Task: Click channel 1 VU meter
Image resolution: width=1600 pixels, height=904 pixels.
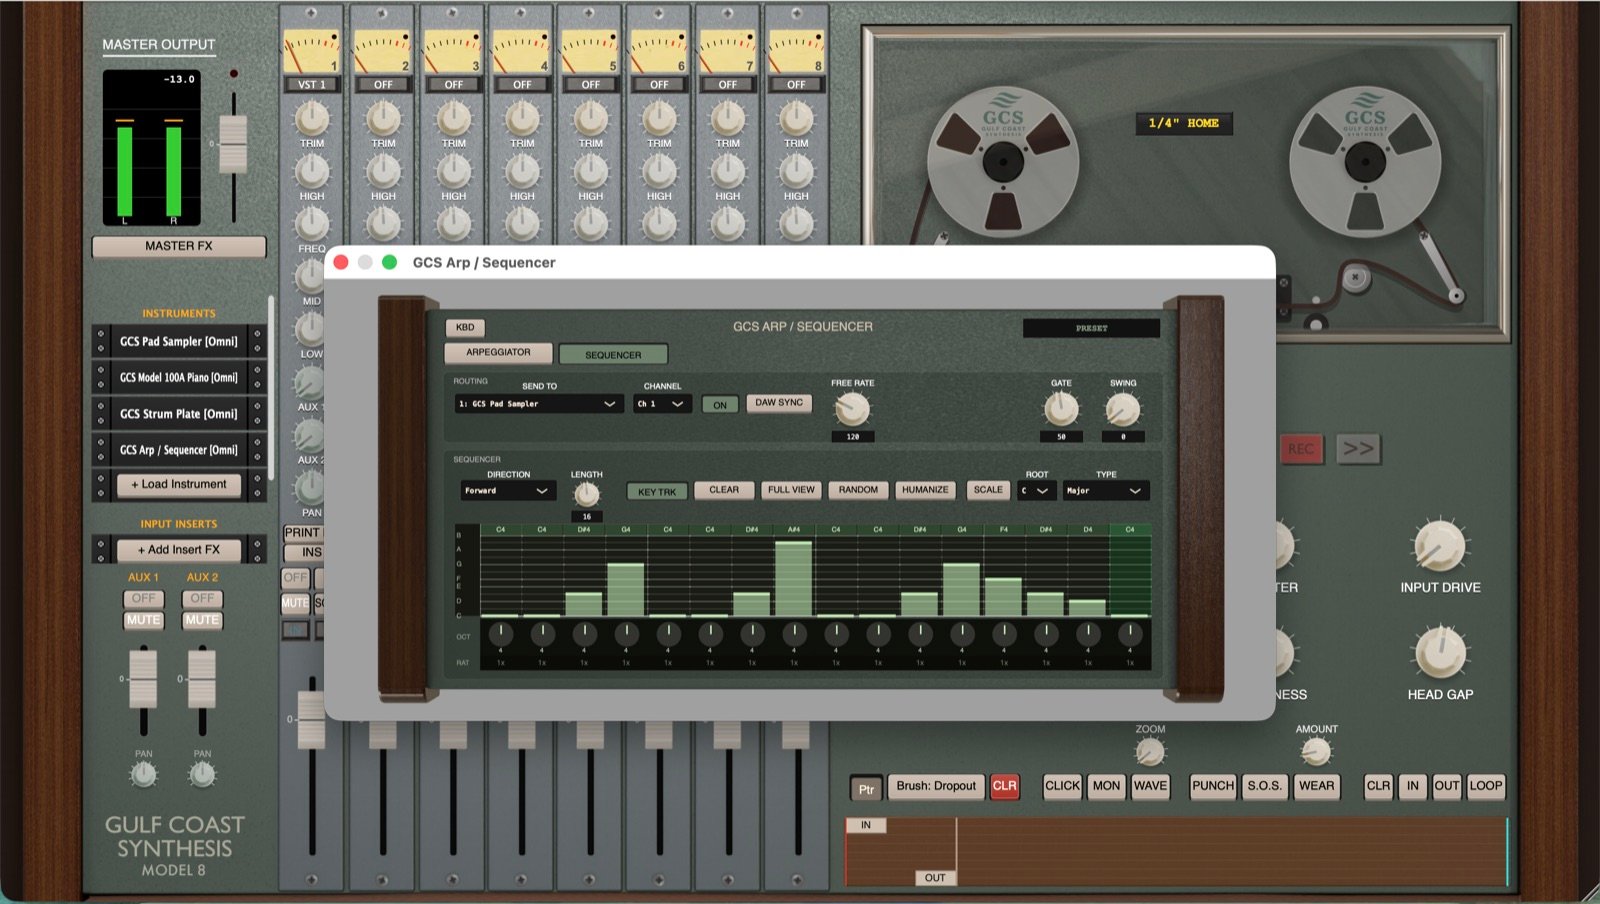Action: click(312, 52)
